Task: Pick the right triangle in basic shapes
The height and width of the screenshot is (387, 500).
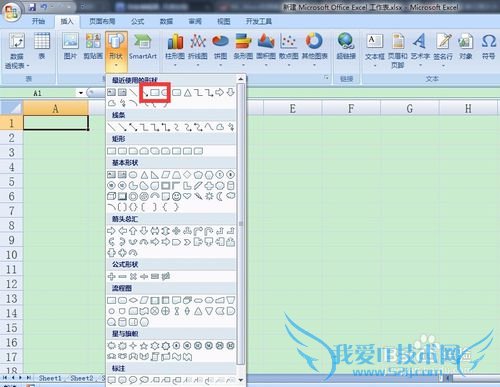Action: [x=155, y=174]
